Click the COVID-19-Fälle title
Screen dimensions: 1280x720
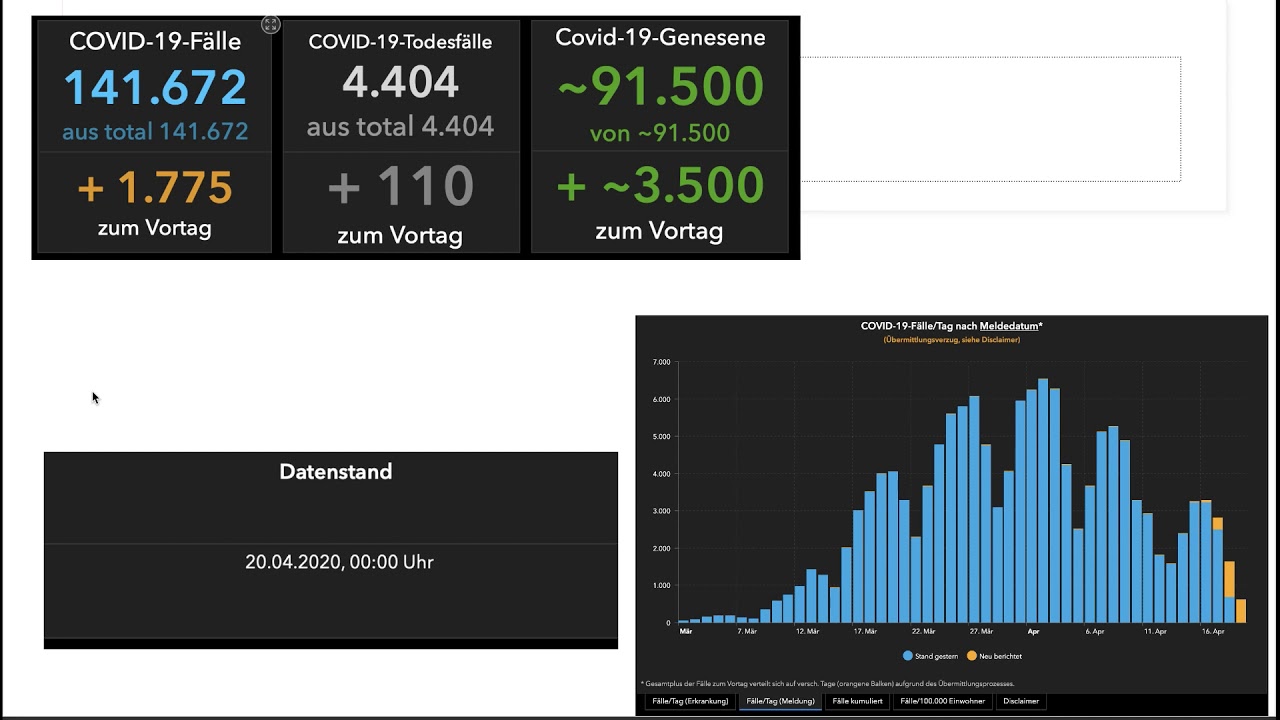point(155,42)
